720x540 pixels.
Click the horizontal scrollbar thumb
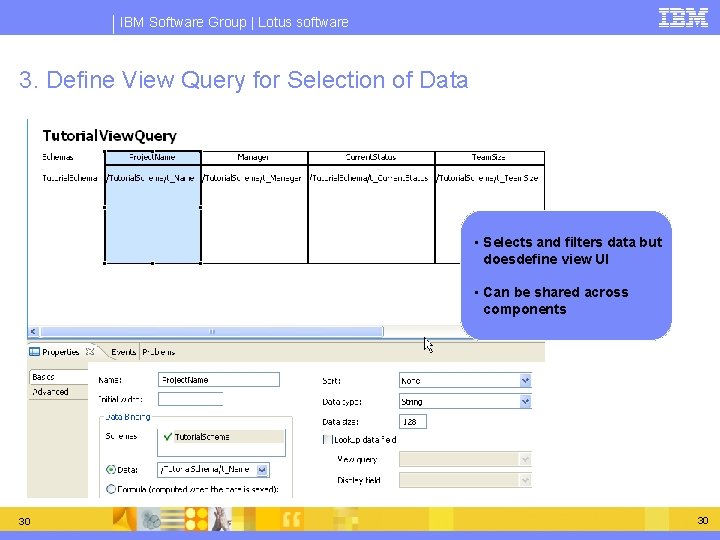212,331
